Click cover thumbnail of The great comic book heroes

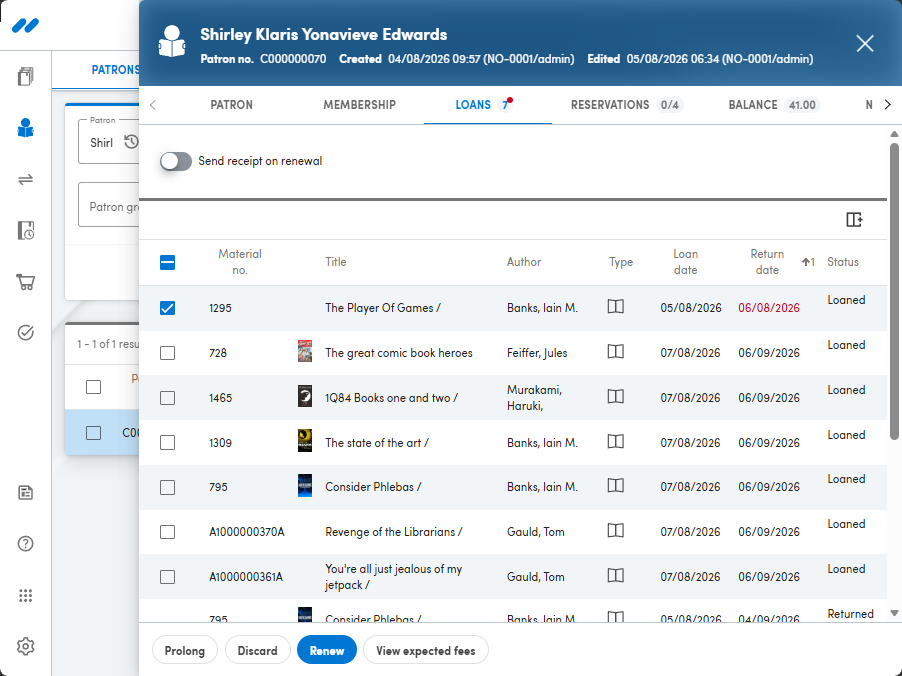305,351
